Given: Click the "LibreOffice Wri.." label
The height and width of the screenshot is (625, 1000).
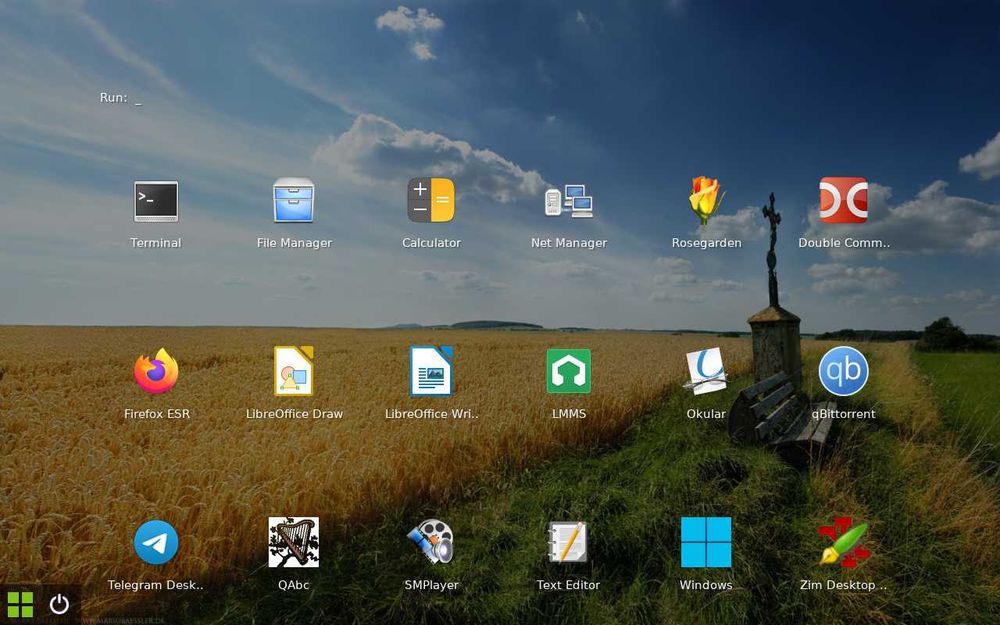Looking at the screenshot, I should pos(432,414).
